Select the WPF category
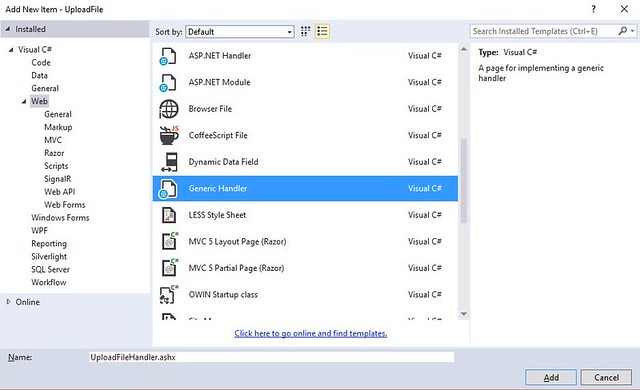The width and height of the screenshot is (640, 390). [39, 230]
